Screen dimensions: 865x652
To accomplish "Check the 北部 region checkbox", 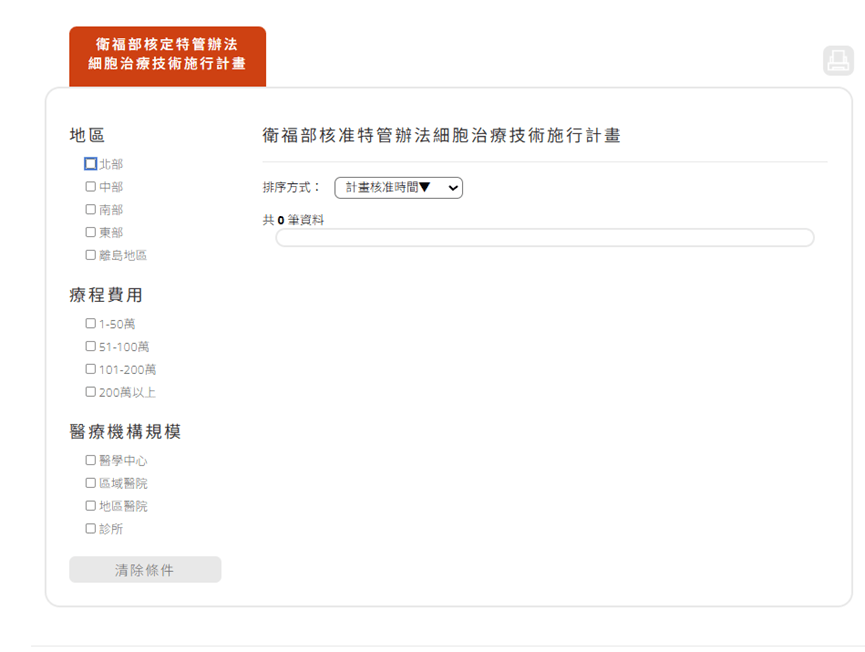I will [90, 164].
